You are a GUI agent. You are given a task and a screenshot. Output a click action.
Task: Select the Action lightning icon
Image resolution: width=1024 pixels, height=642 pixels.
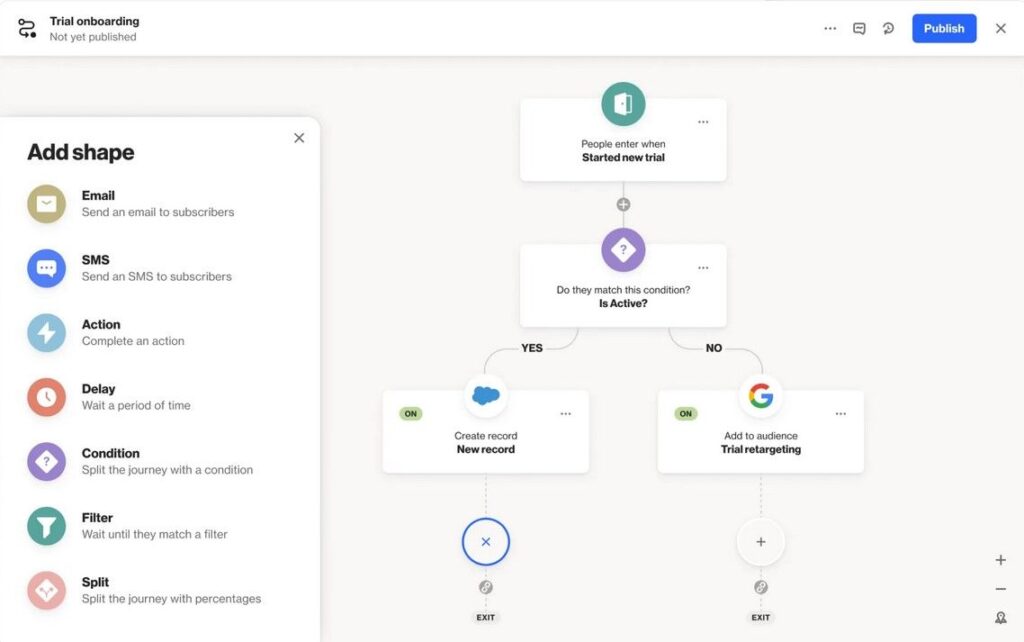point(46,332)
